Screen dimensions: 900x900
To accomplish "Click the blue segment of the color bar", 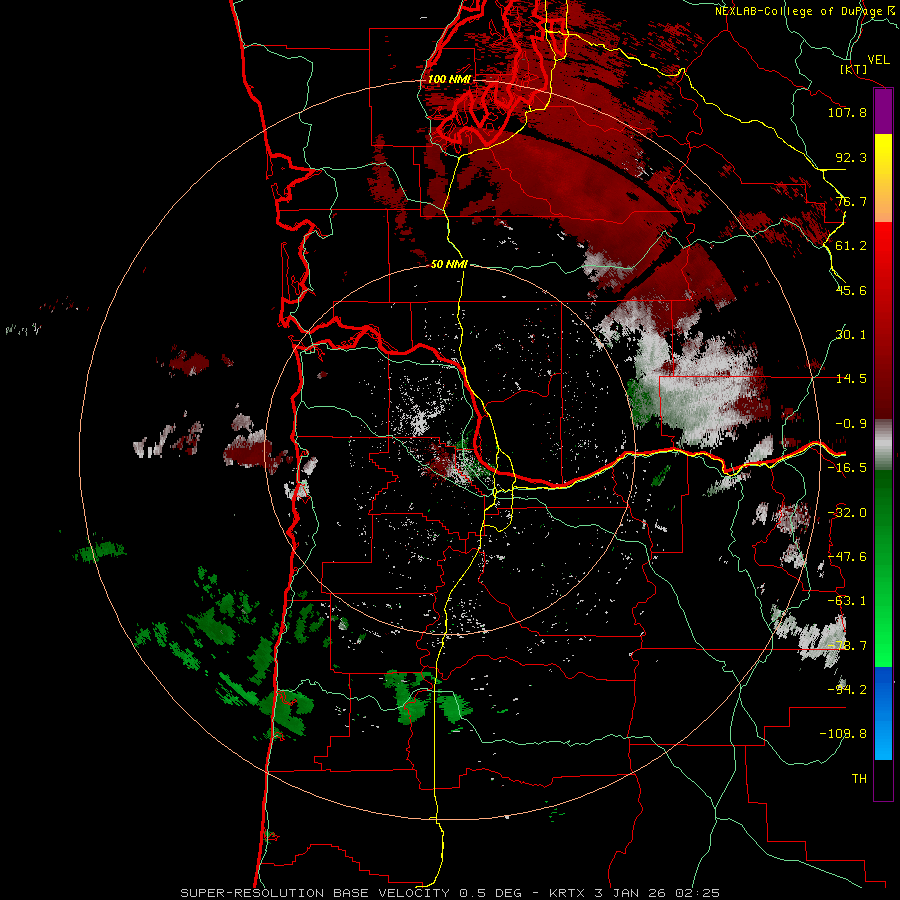I will pos(883,713).
